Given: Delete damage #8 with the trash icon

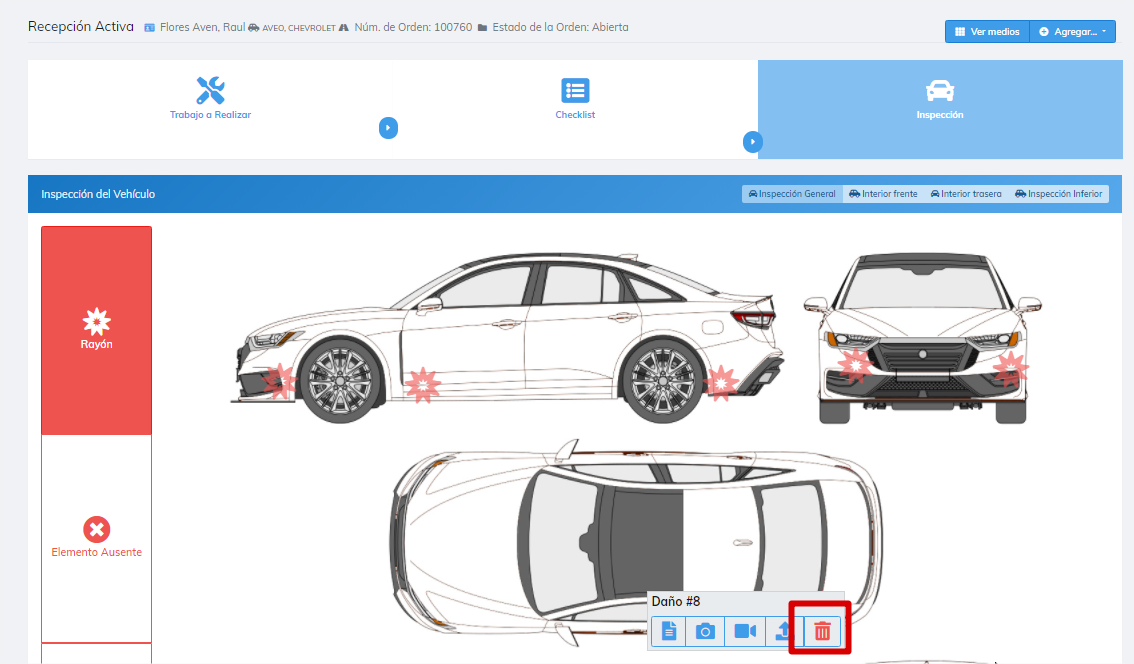Looking at the screenshot, I should pos(821,631).
